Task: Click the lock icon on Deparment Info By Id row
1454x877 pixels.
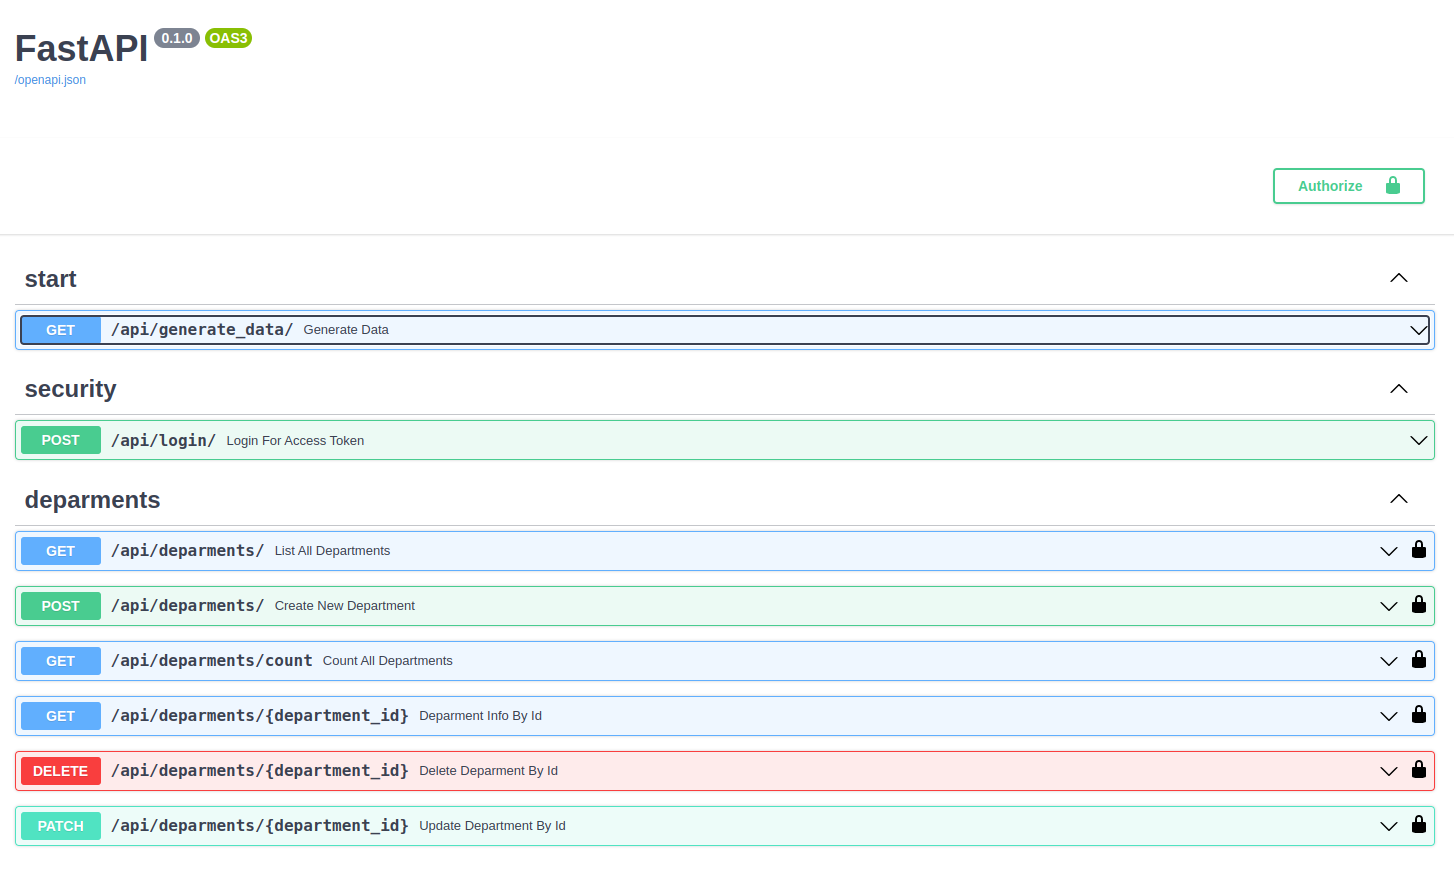Action: coord(1418,714)
